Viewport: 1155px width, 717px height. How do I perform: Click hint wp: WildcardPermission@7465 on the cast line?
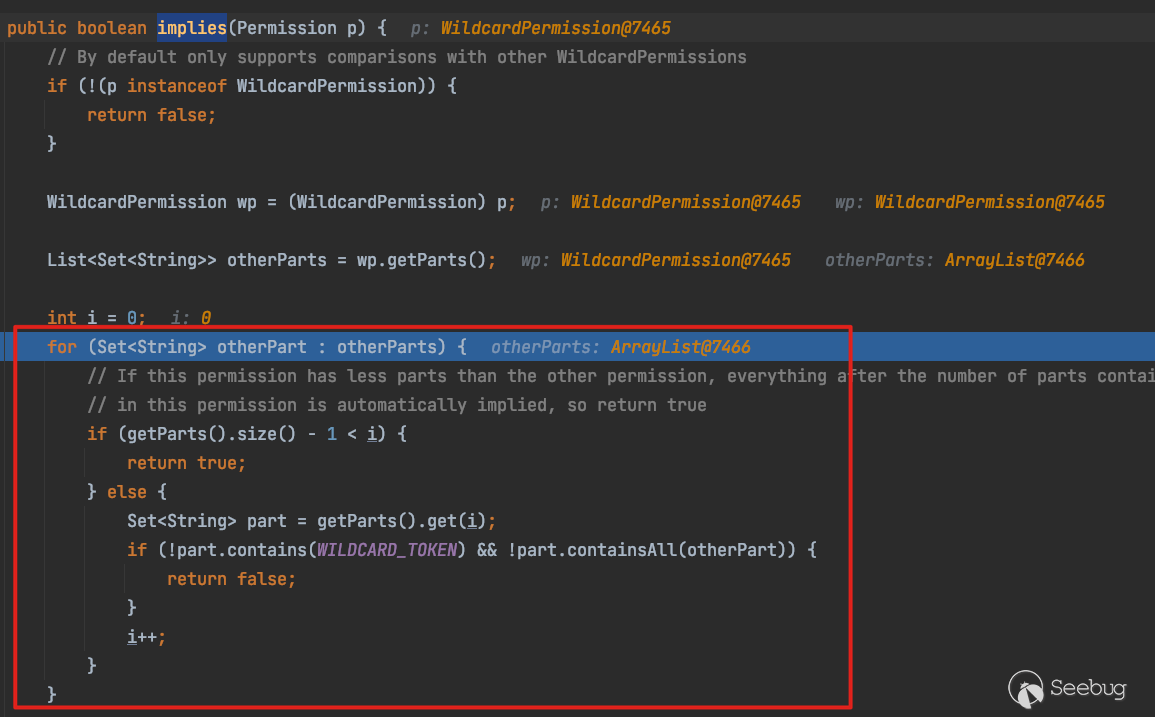[969, 202]
